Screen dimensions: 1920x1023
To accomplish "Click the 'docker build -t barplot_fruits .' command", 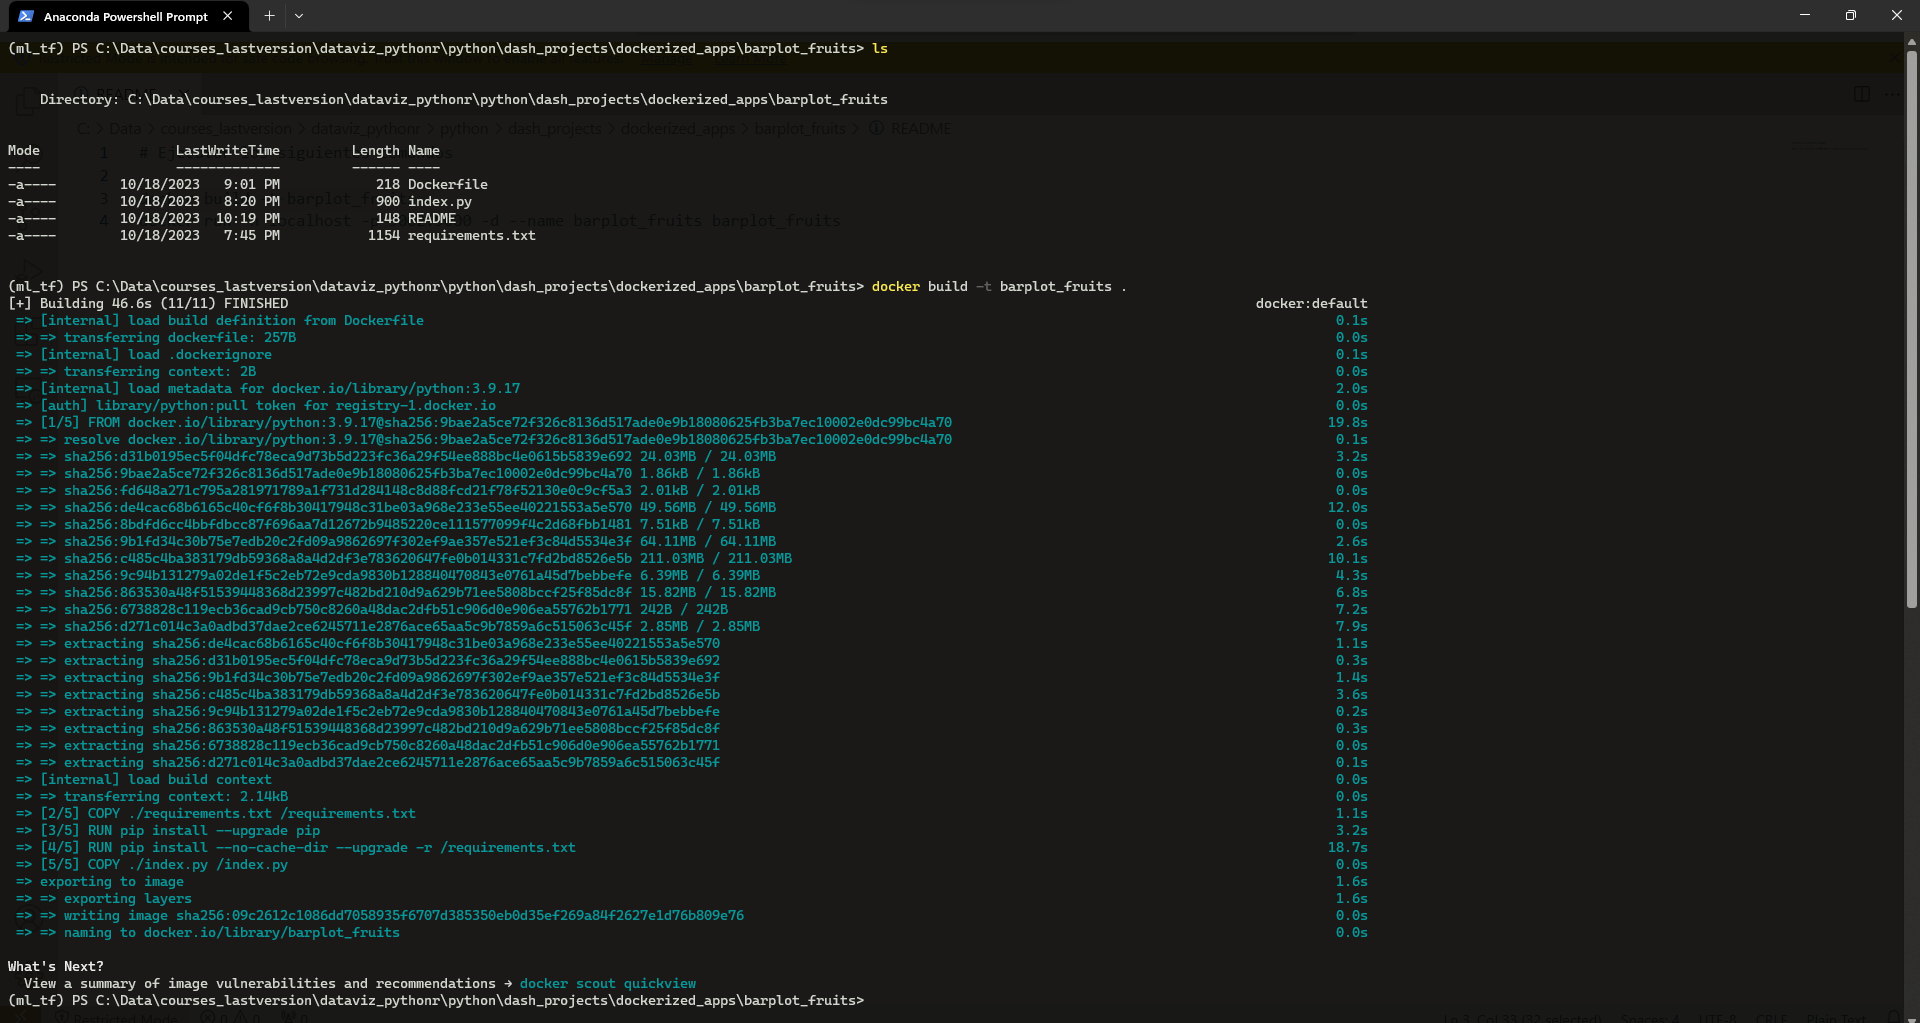I will pos(999,286).
